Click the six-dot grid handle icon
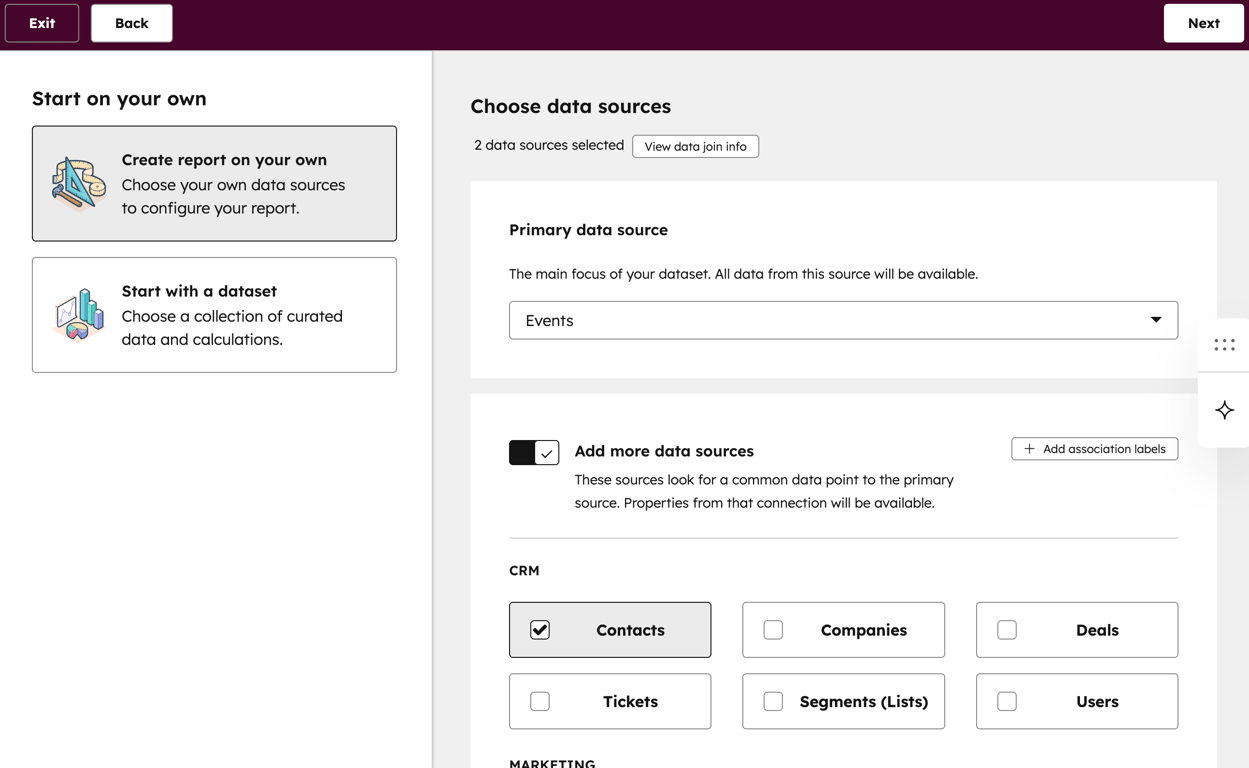The height and width of the screenshot is (768, 1249). [1224, 345]
